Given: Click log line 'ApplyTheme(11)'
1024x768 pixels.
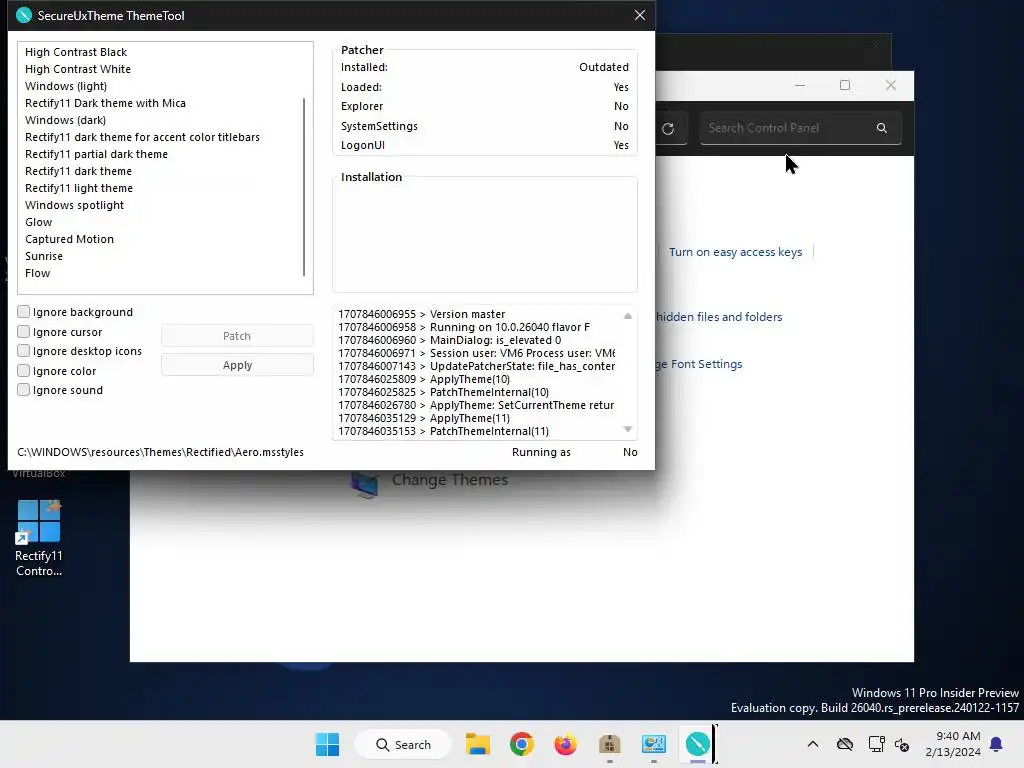Looking at the screenshot, I should 424,418.
